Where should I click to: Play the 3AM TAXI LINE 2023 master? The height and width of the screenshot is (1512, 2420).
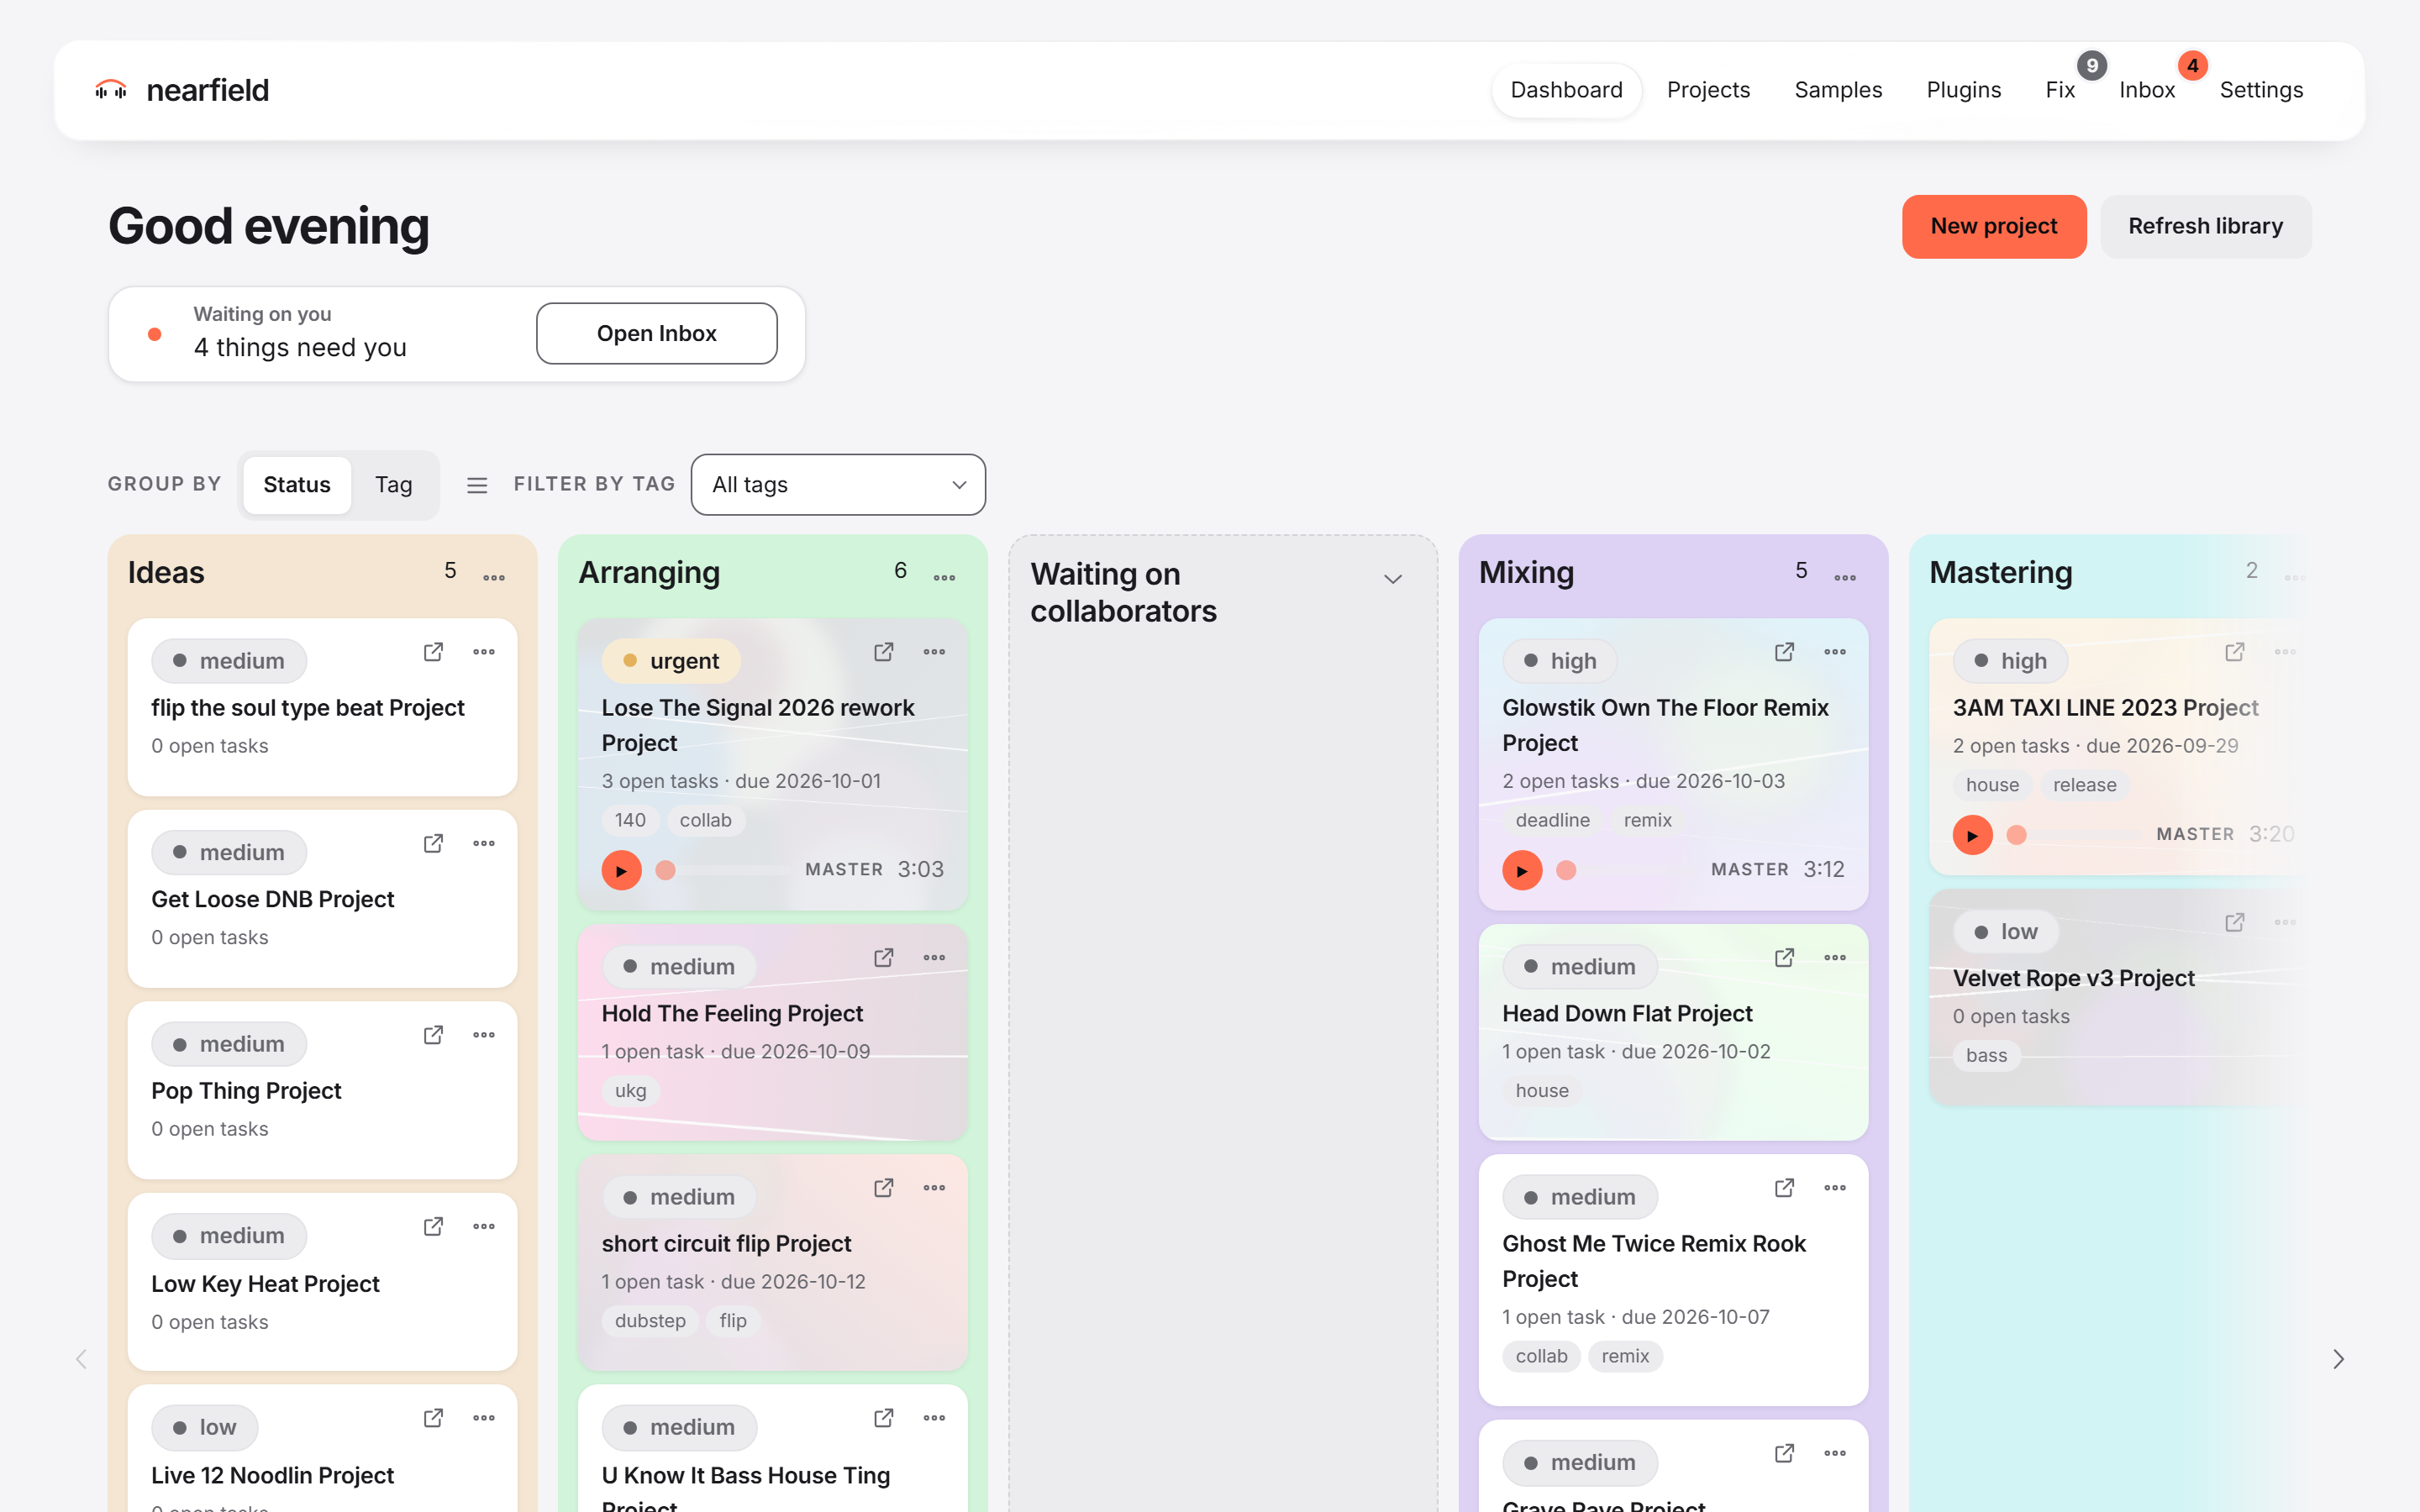(x=1972, y=835)
